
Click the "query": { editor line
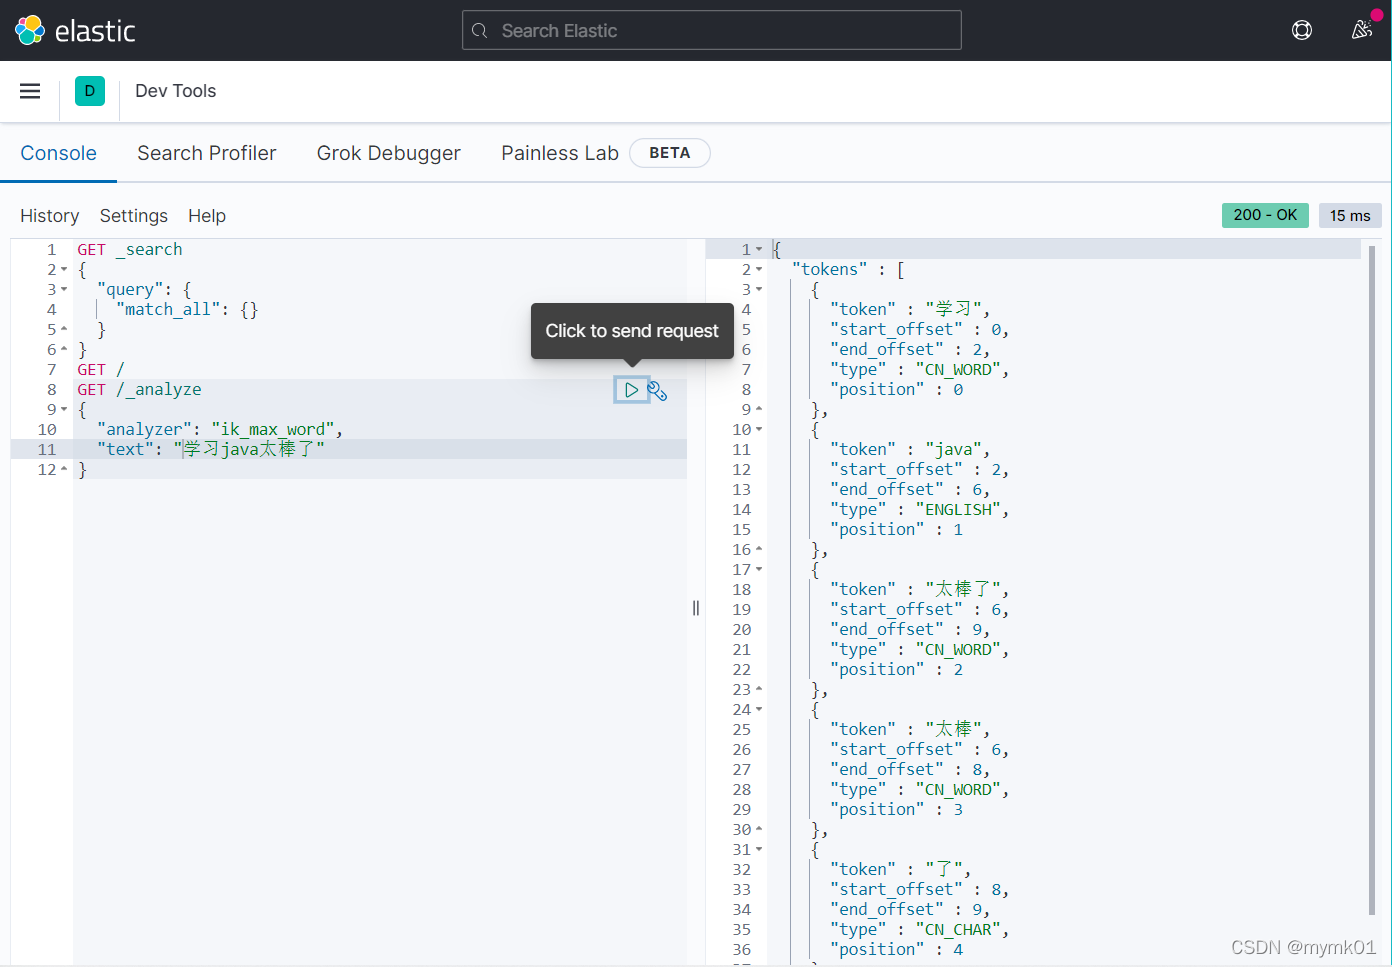[144, 290]
